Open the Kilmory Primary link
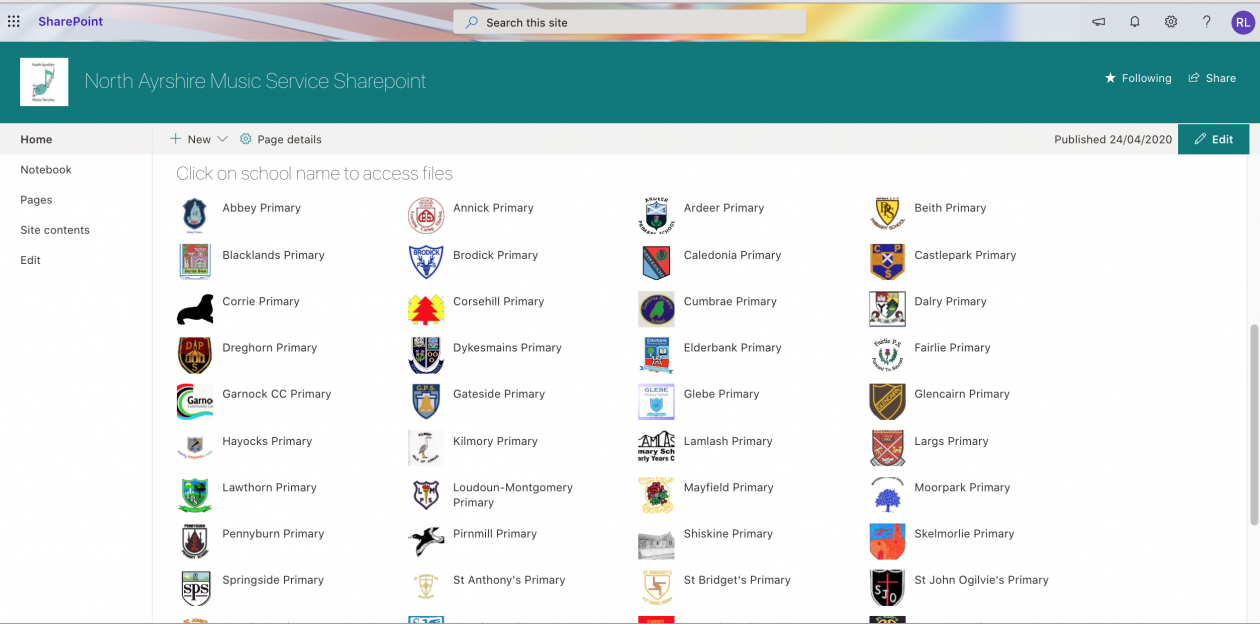The width and height of the screenshot is (1260, 624). [495, 441]
